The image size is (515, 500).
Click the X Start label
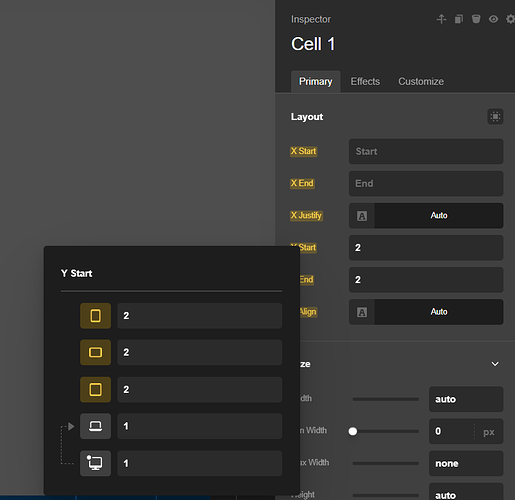point(303,151)
